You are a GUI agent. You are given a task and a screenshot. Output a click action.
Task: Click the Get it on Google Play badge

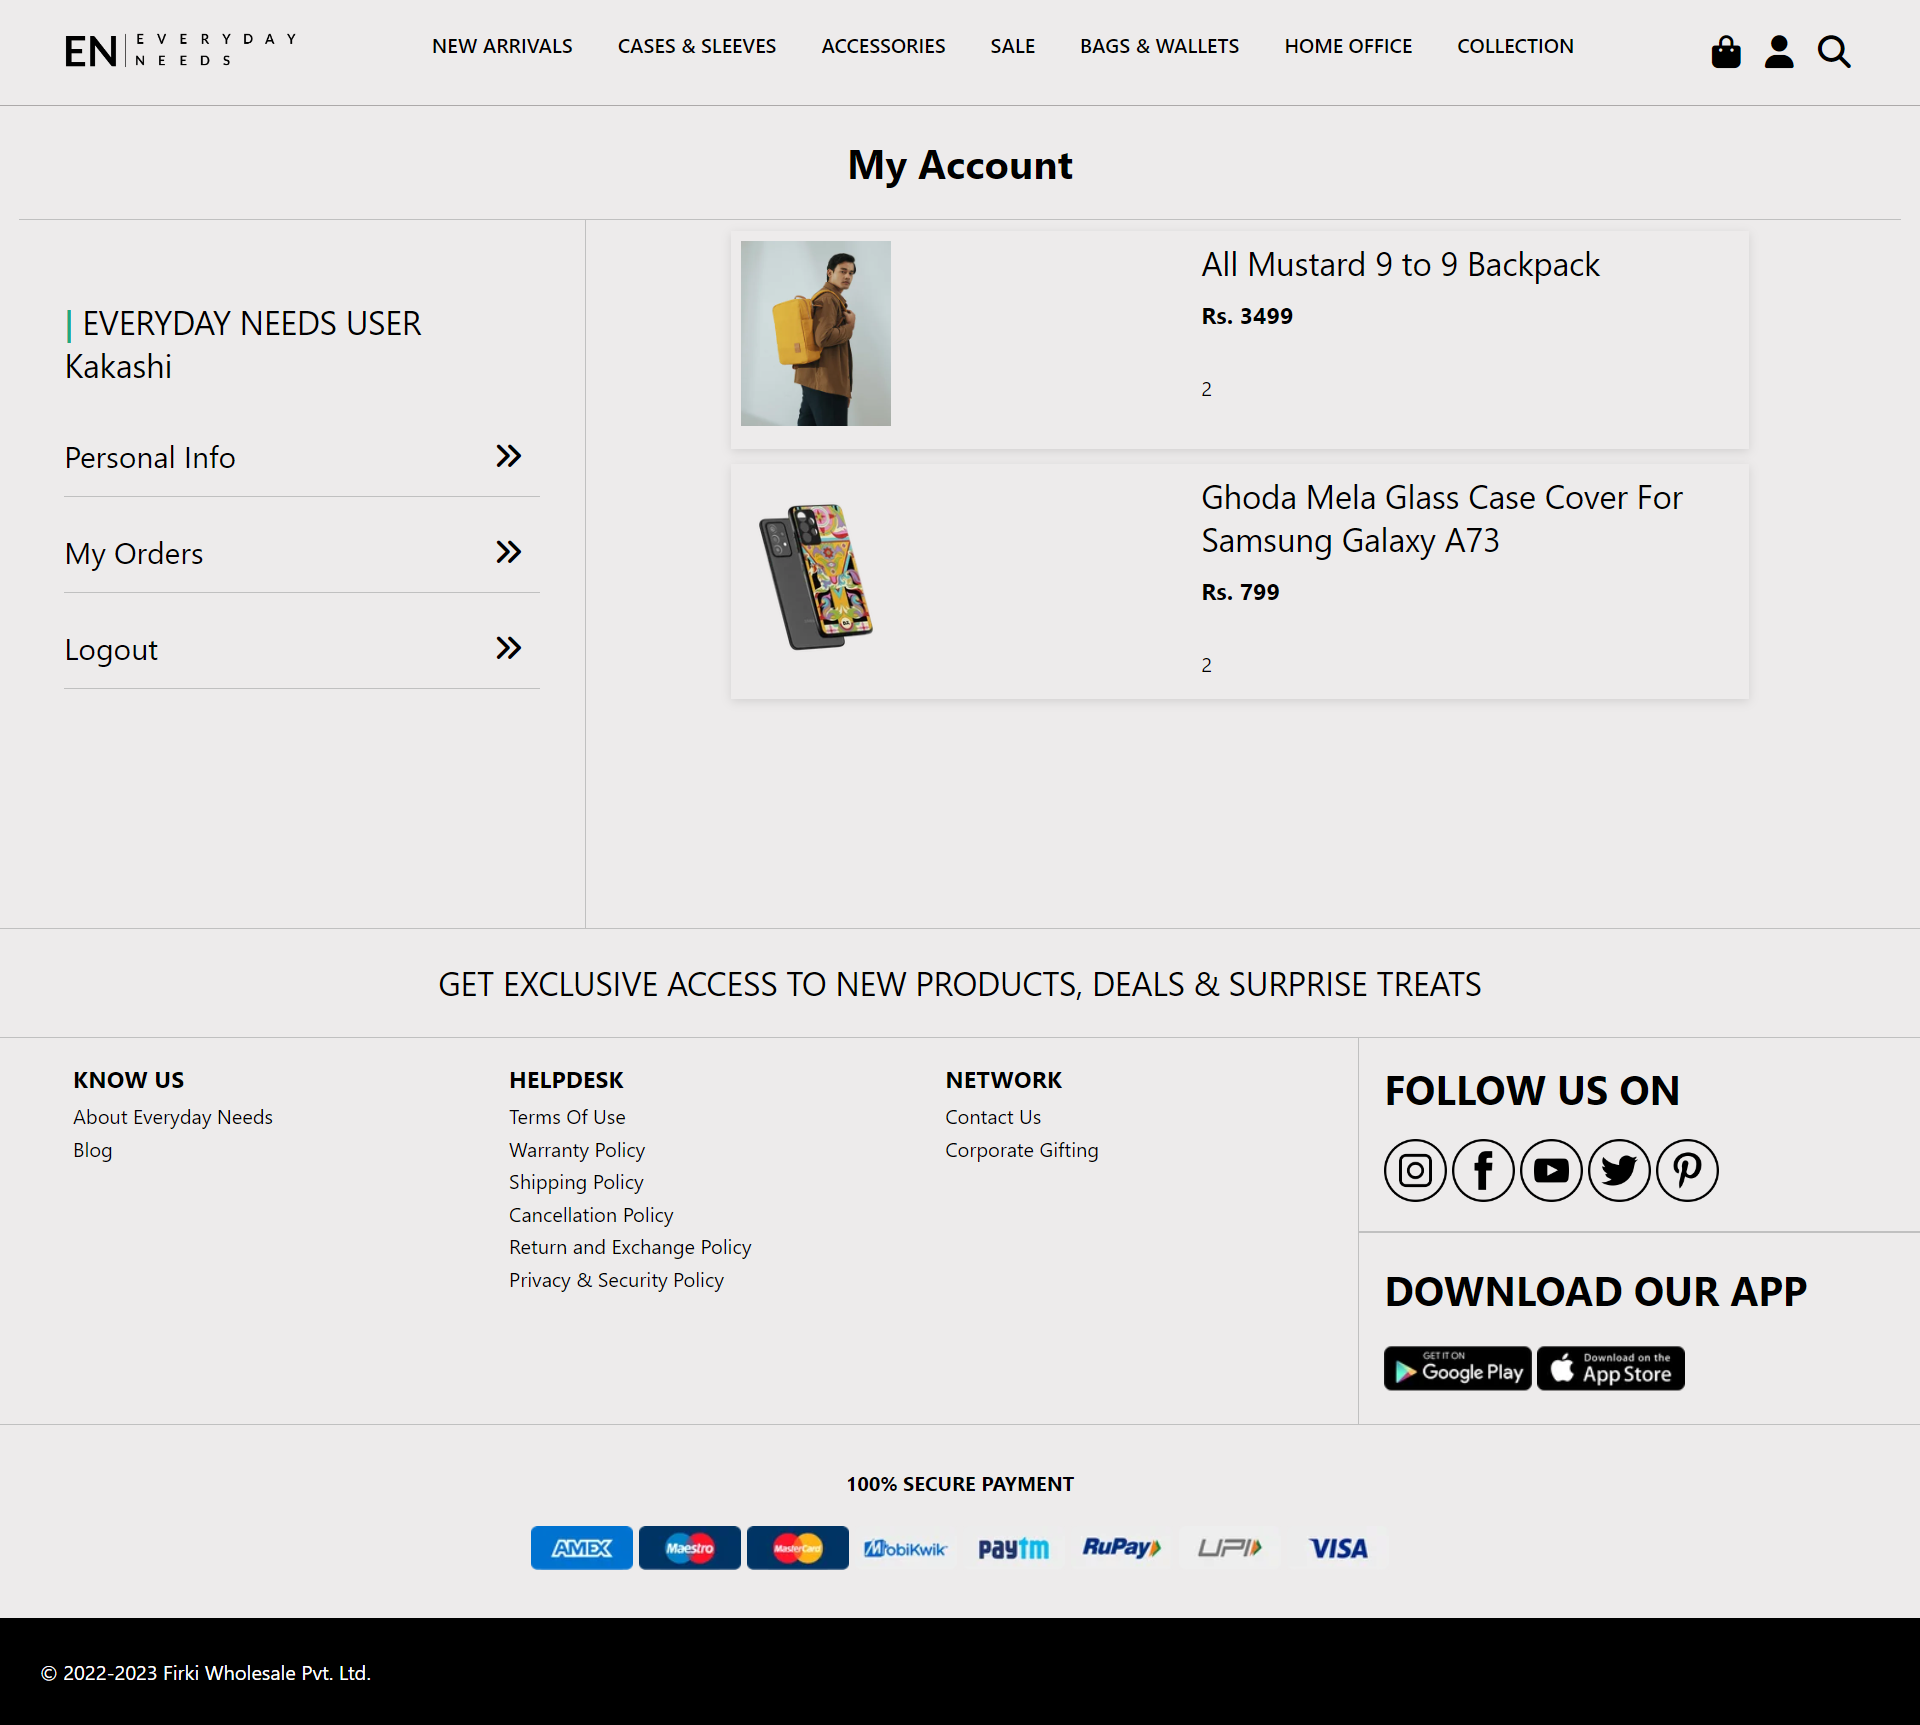coord(1457,1368)
